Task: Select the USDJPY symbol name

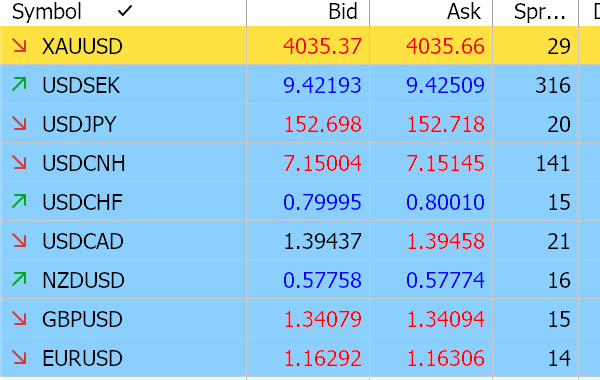Action: click(79, 124)
